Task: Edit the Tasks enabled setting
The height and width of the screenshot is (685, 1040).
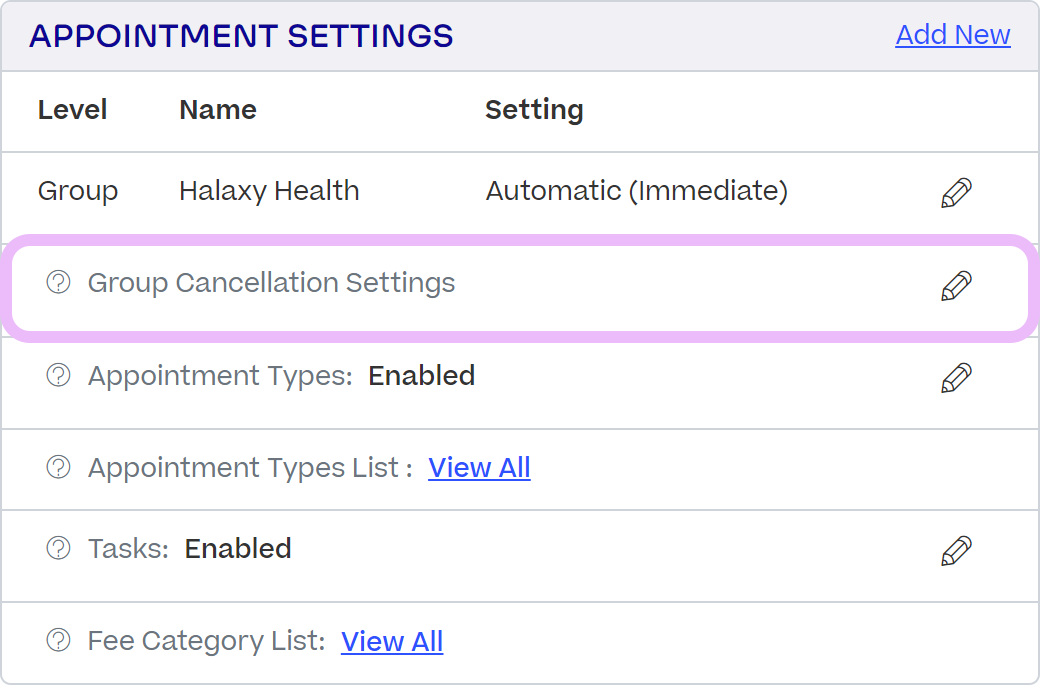Action: [x=956, y=550]
